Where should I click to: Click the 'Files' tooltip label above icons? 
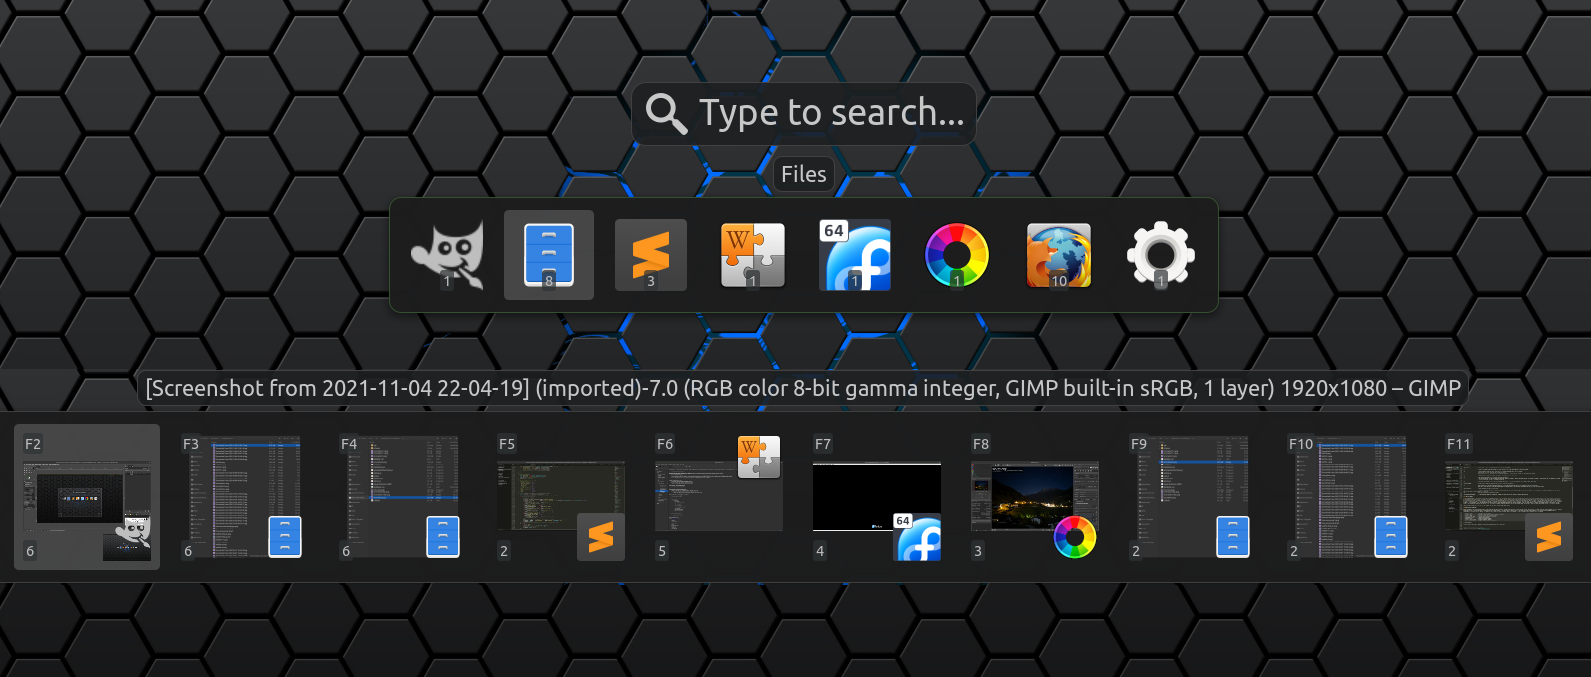click(x=804, y=174)
